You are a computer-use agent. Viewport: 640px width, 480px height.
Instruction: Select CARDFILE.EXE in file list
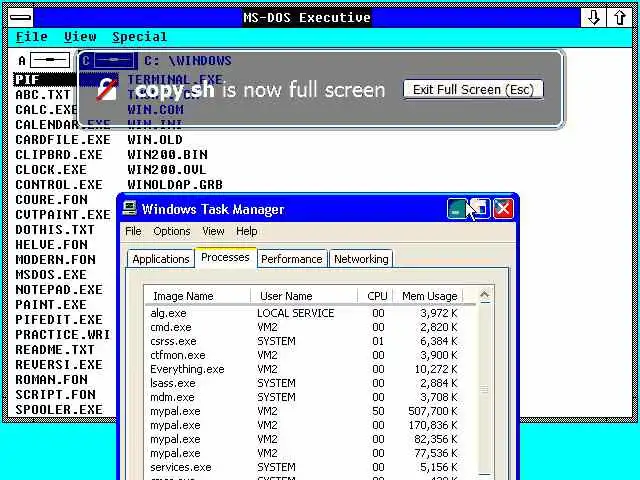pos(63,140)
